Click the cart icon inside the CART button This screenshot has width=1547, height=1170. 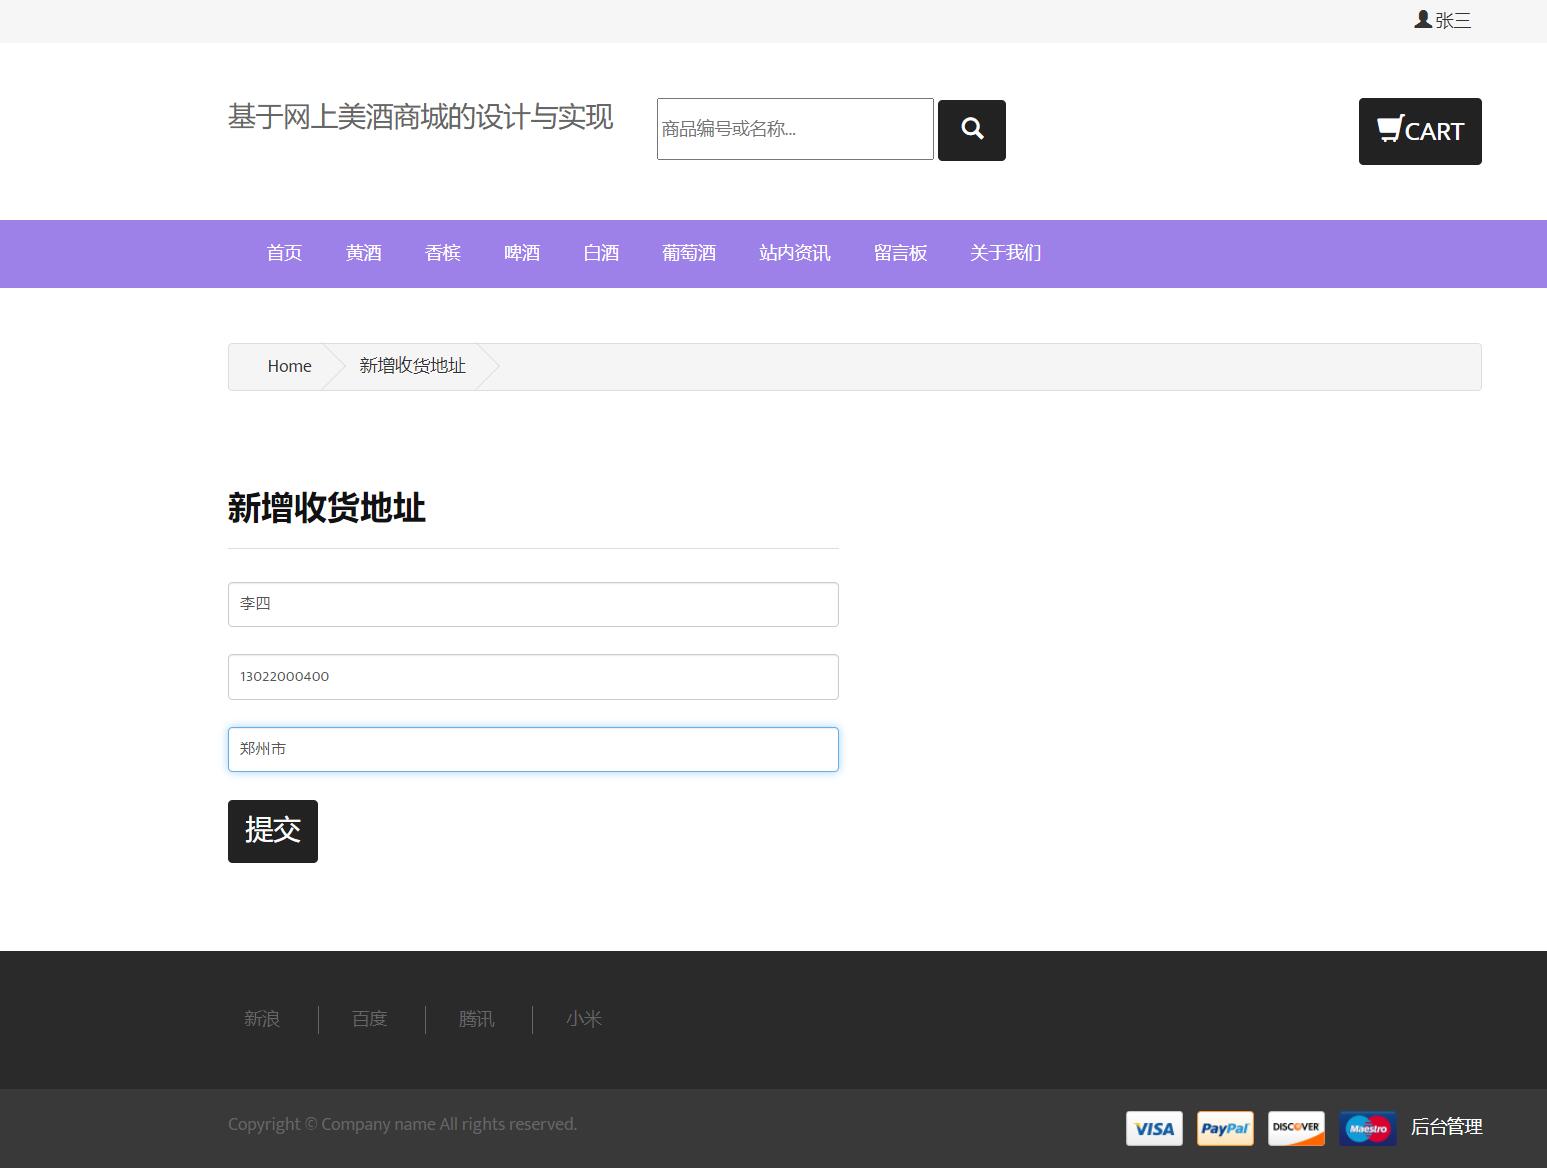(x=1390, y=129)
